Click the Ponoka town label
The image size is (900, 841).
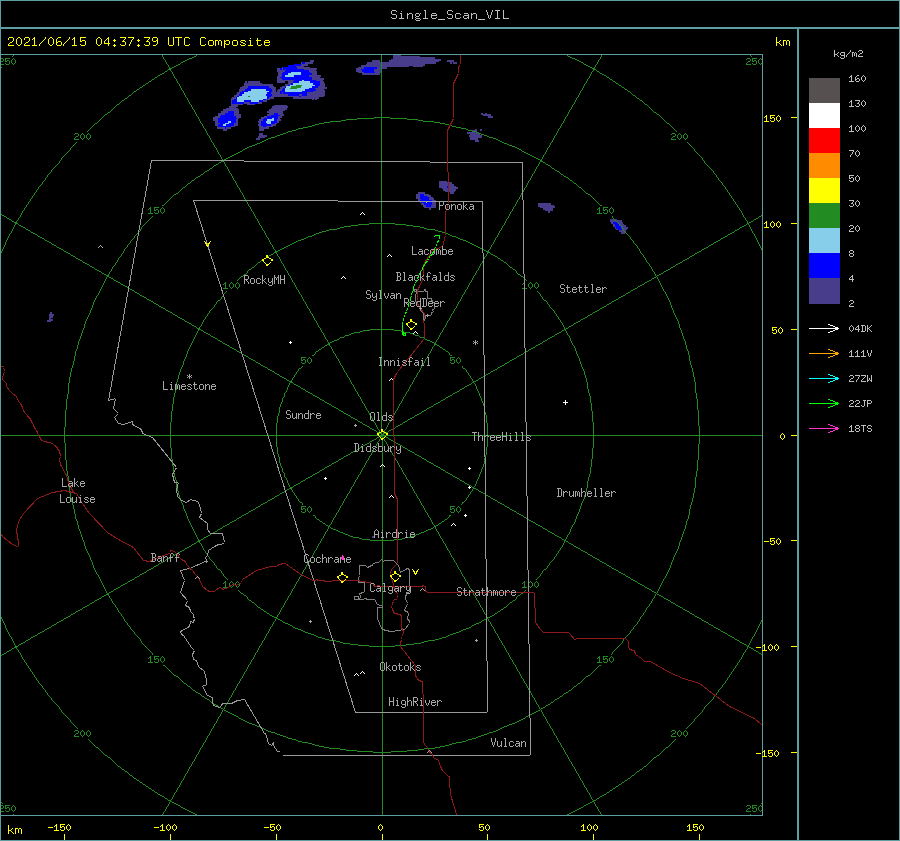(x=456, y=206)
